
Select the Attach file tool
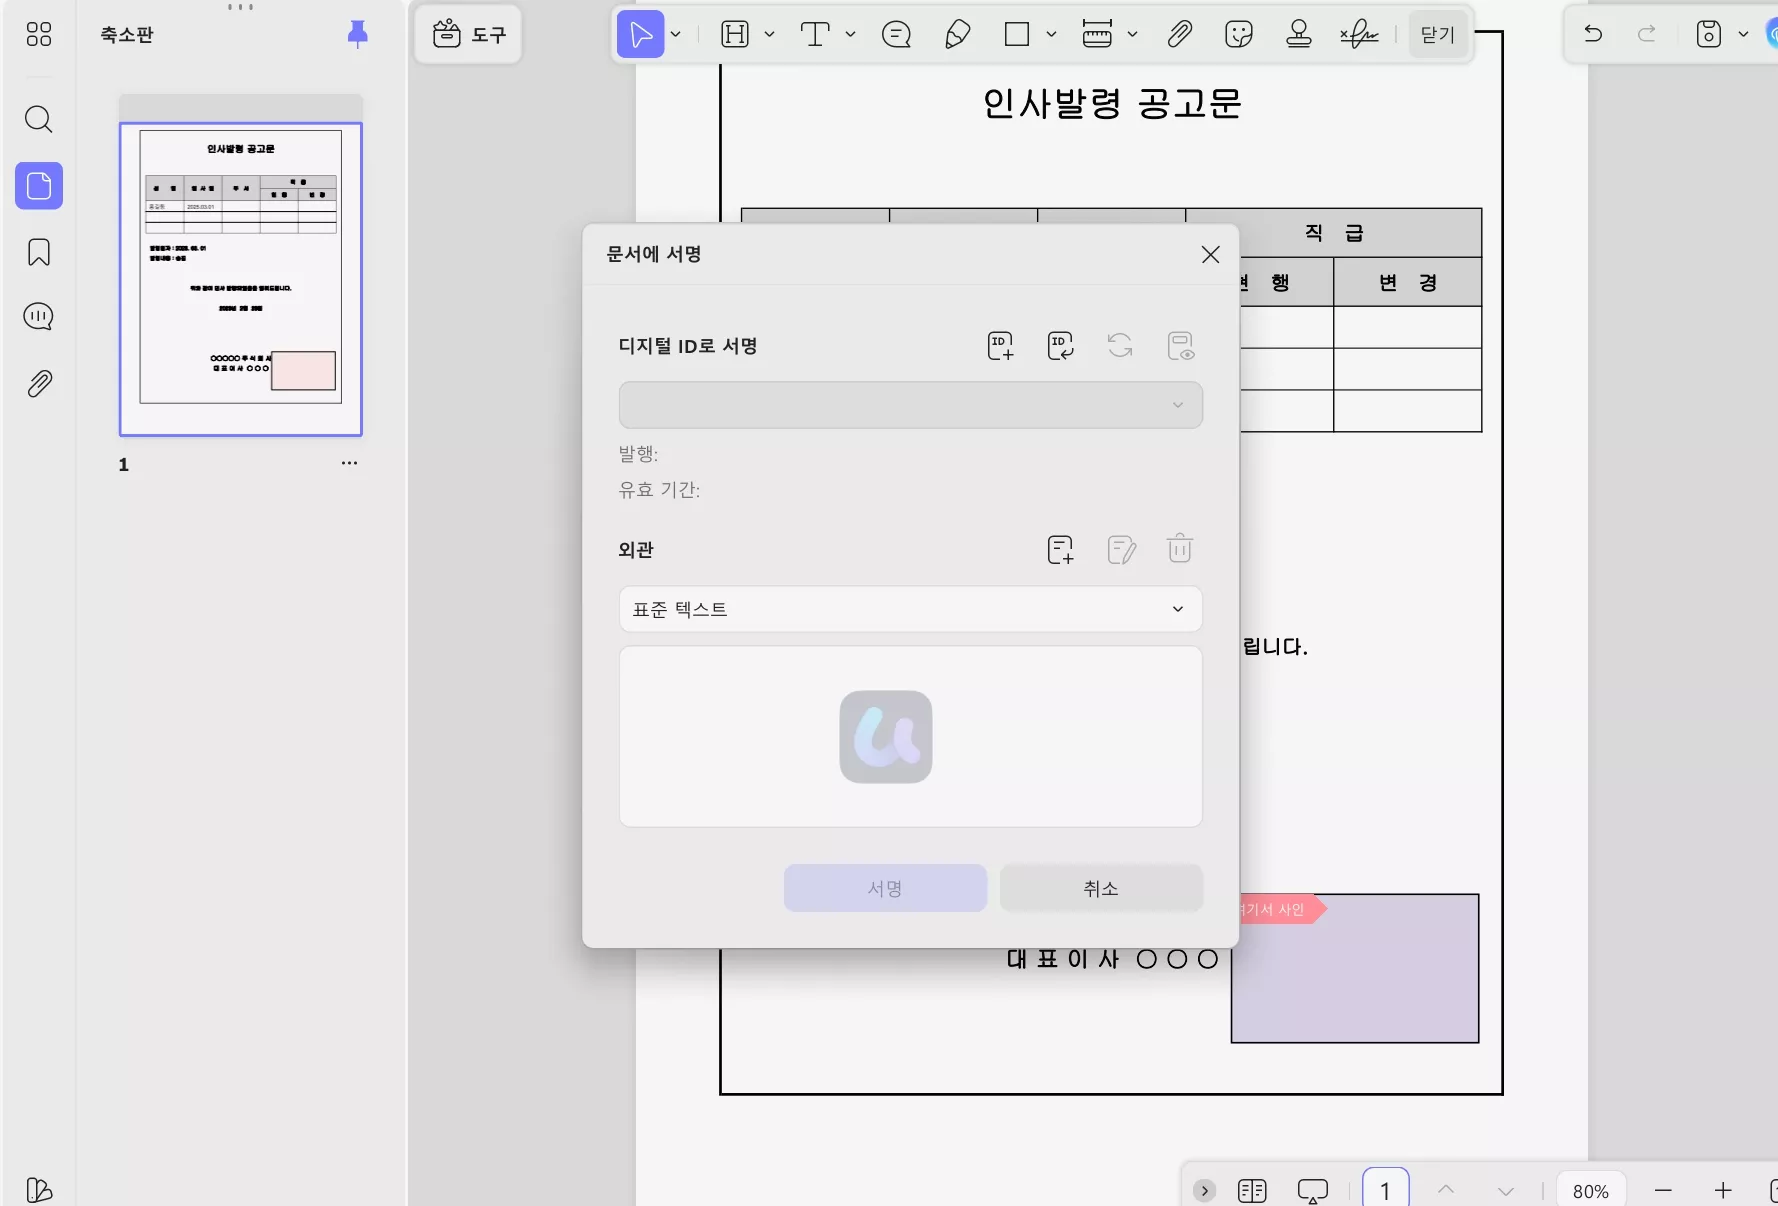pyautogui.click(x=1179, y=34)
